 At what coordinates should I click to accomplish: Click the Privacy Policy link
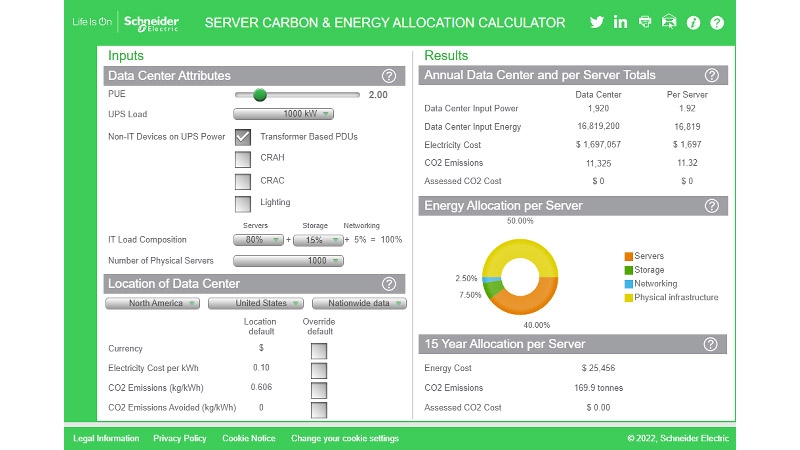coord(180,438)
